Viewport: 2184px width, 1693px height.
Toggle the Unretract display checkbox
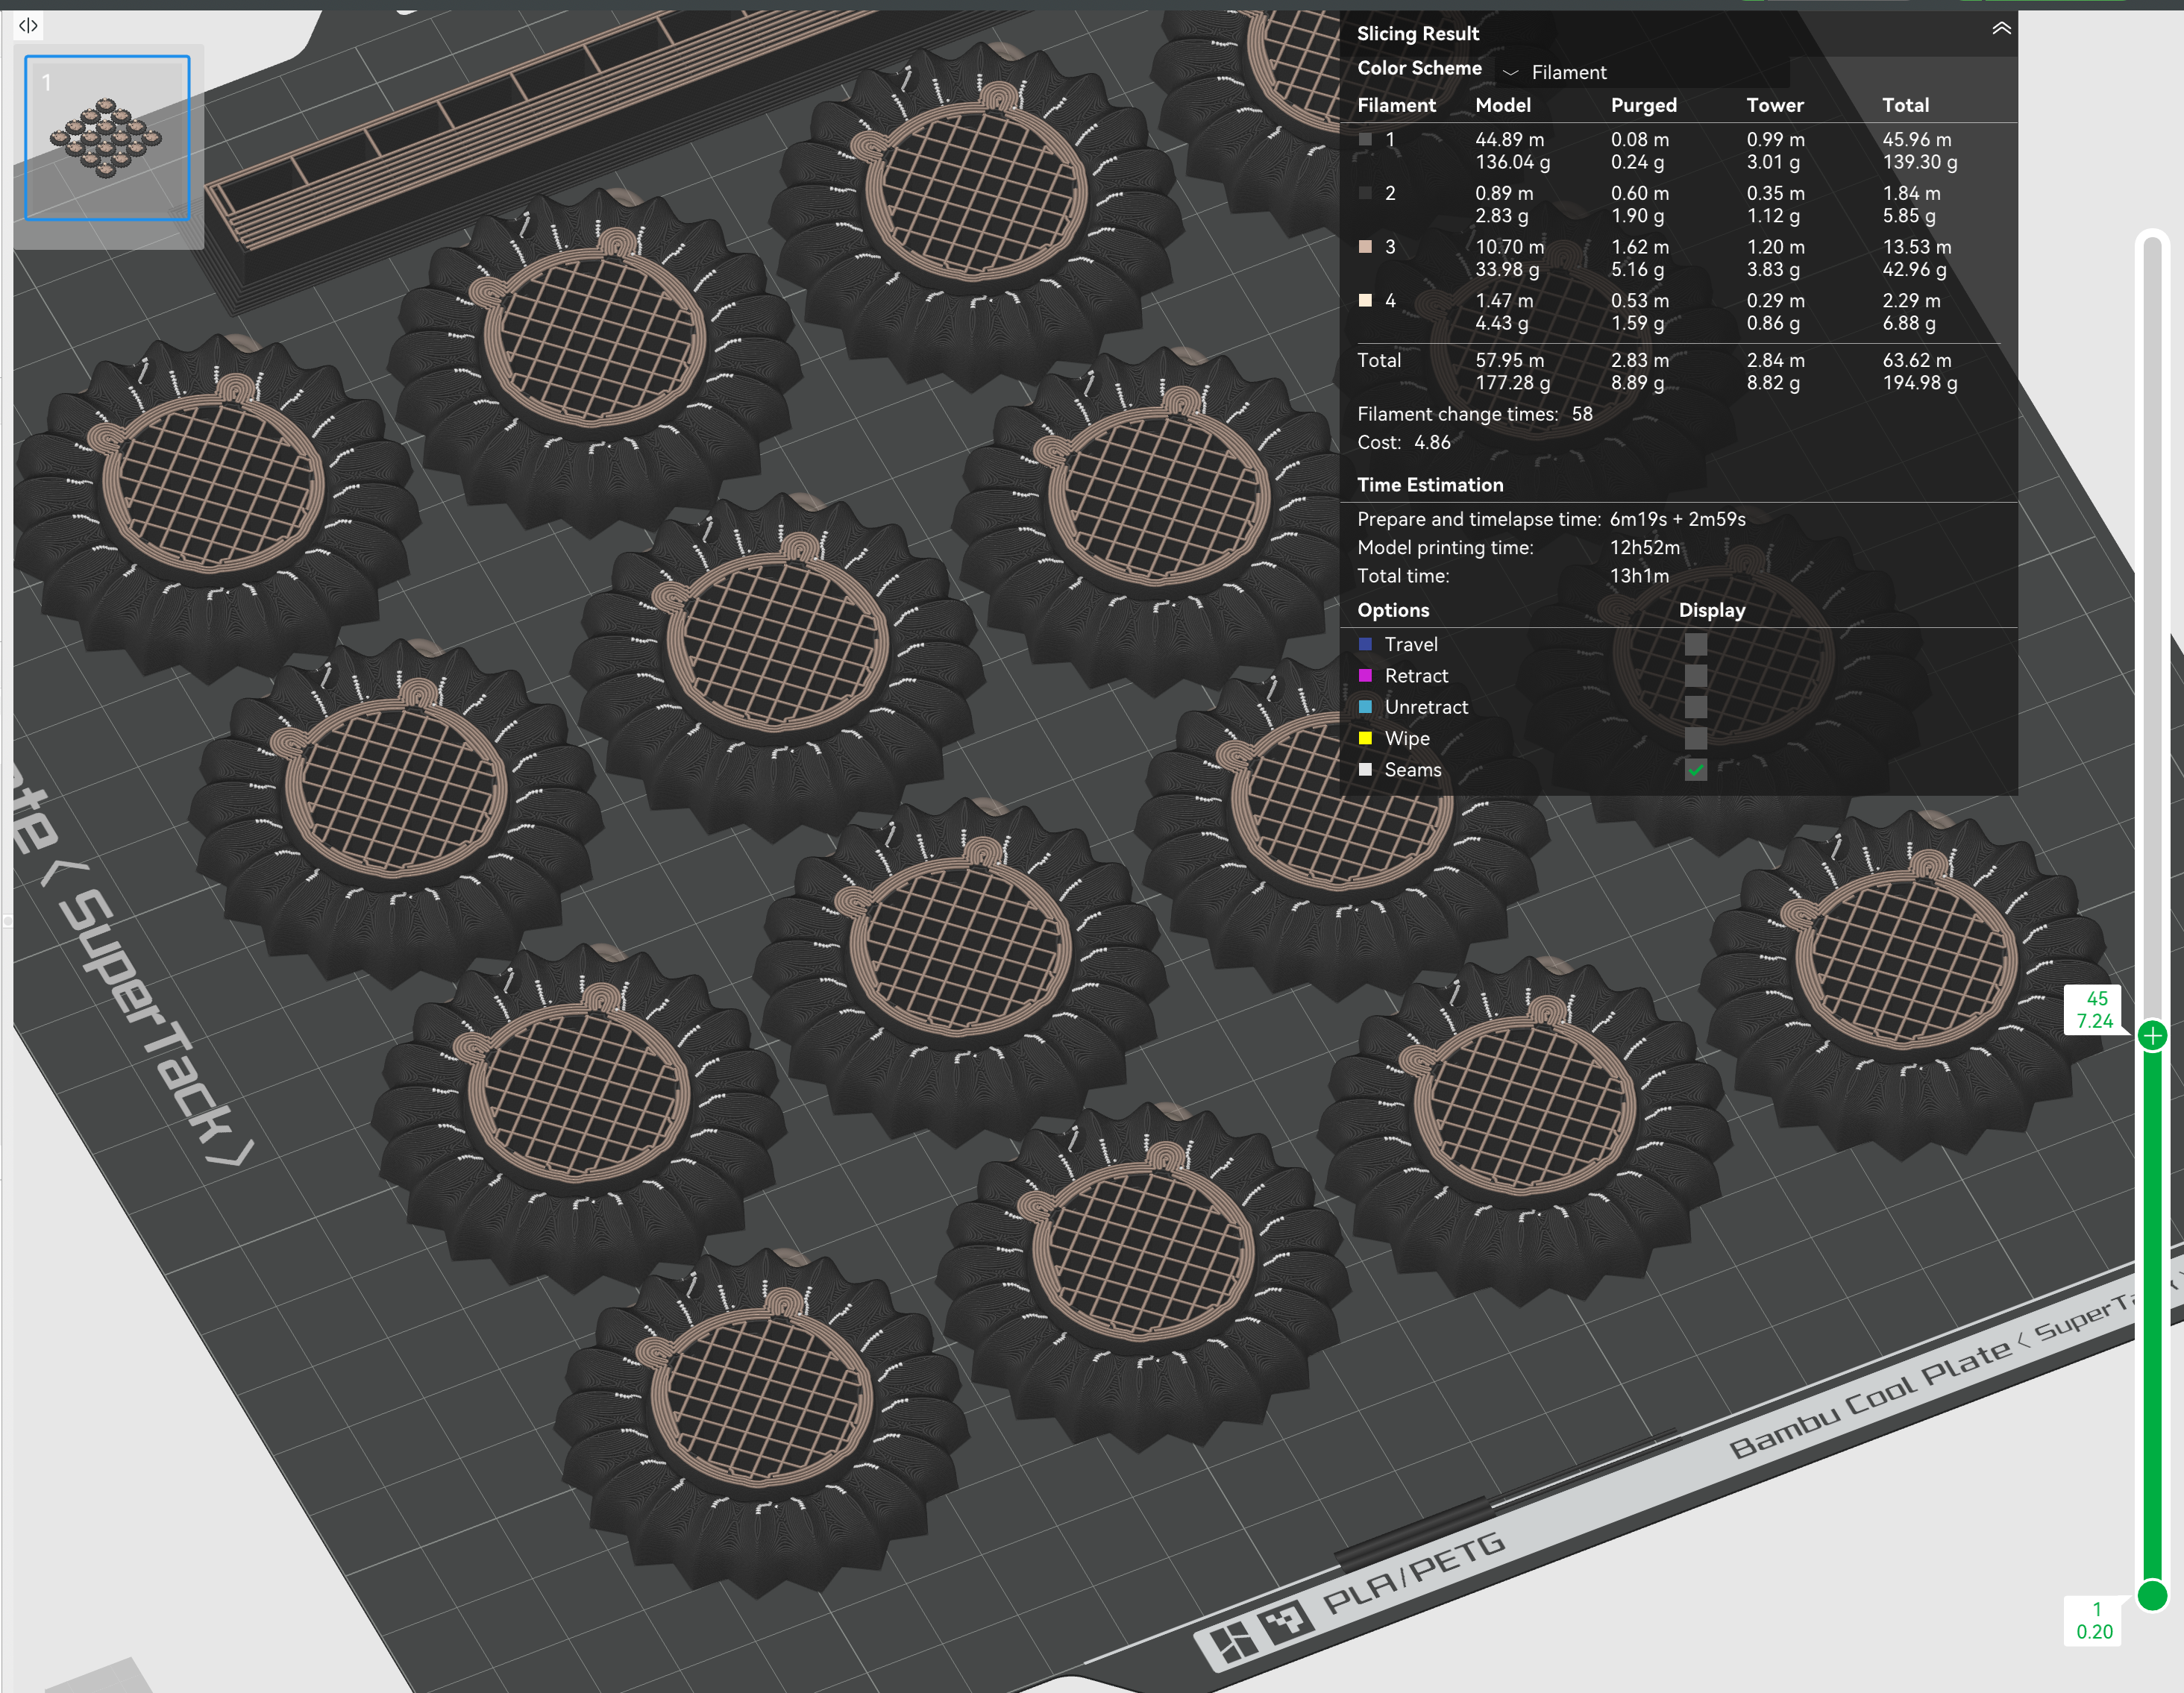pyautogui.click(x=1695, y=707)
